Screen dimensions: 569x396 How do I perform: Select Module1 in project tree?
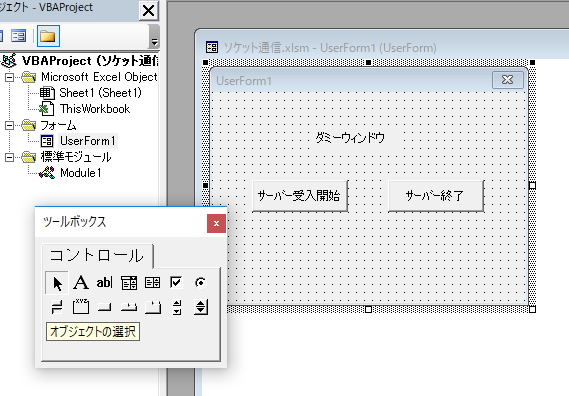81,173
